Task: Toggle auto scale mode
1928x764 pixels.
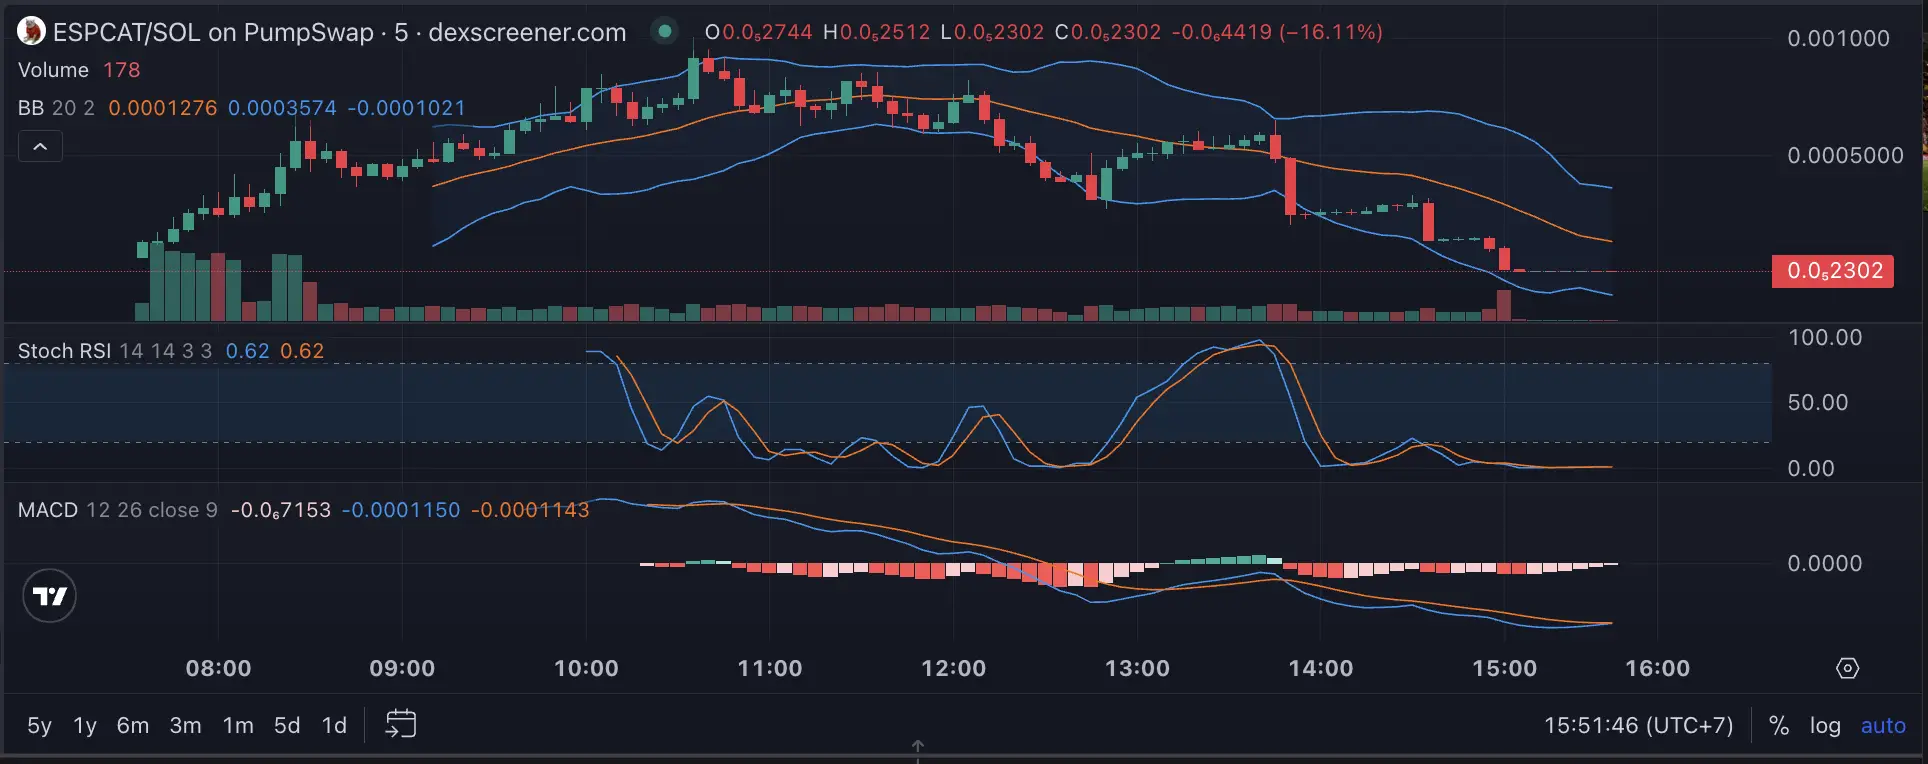Action: [1883, 726]
